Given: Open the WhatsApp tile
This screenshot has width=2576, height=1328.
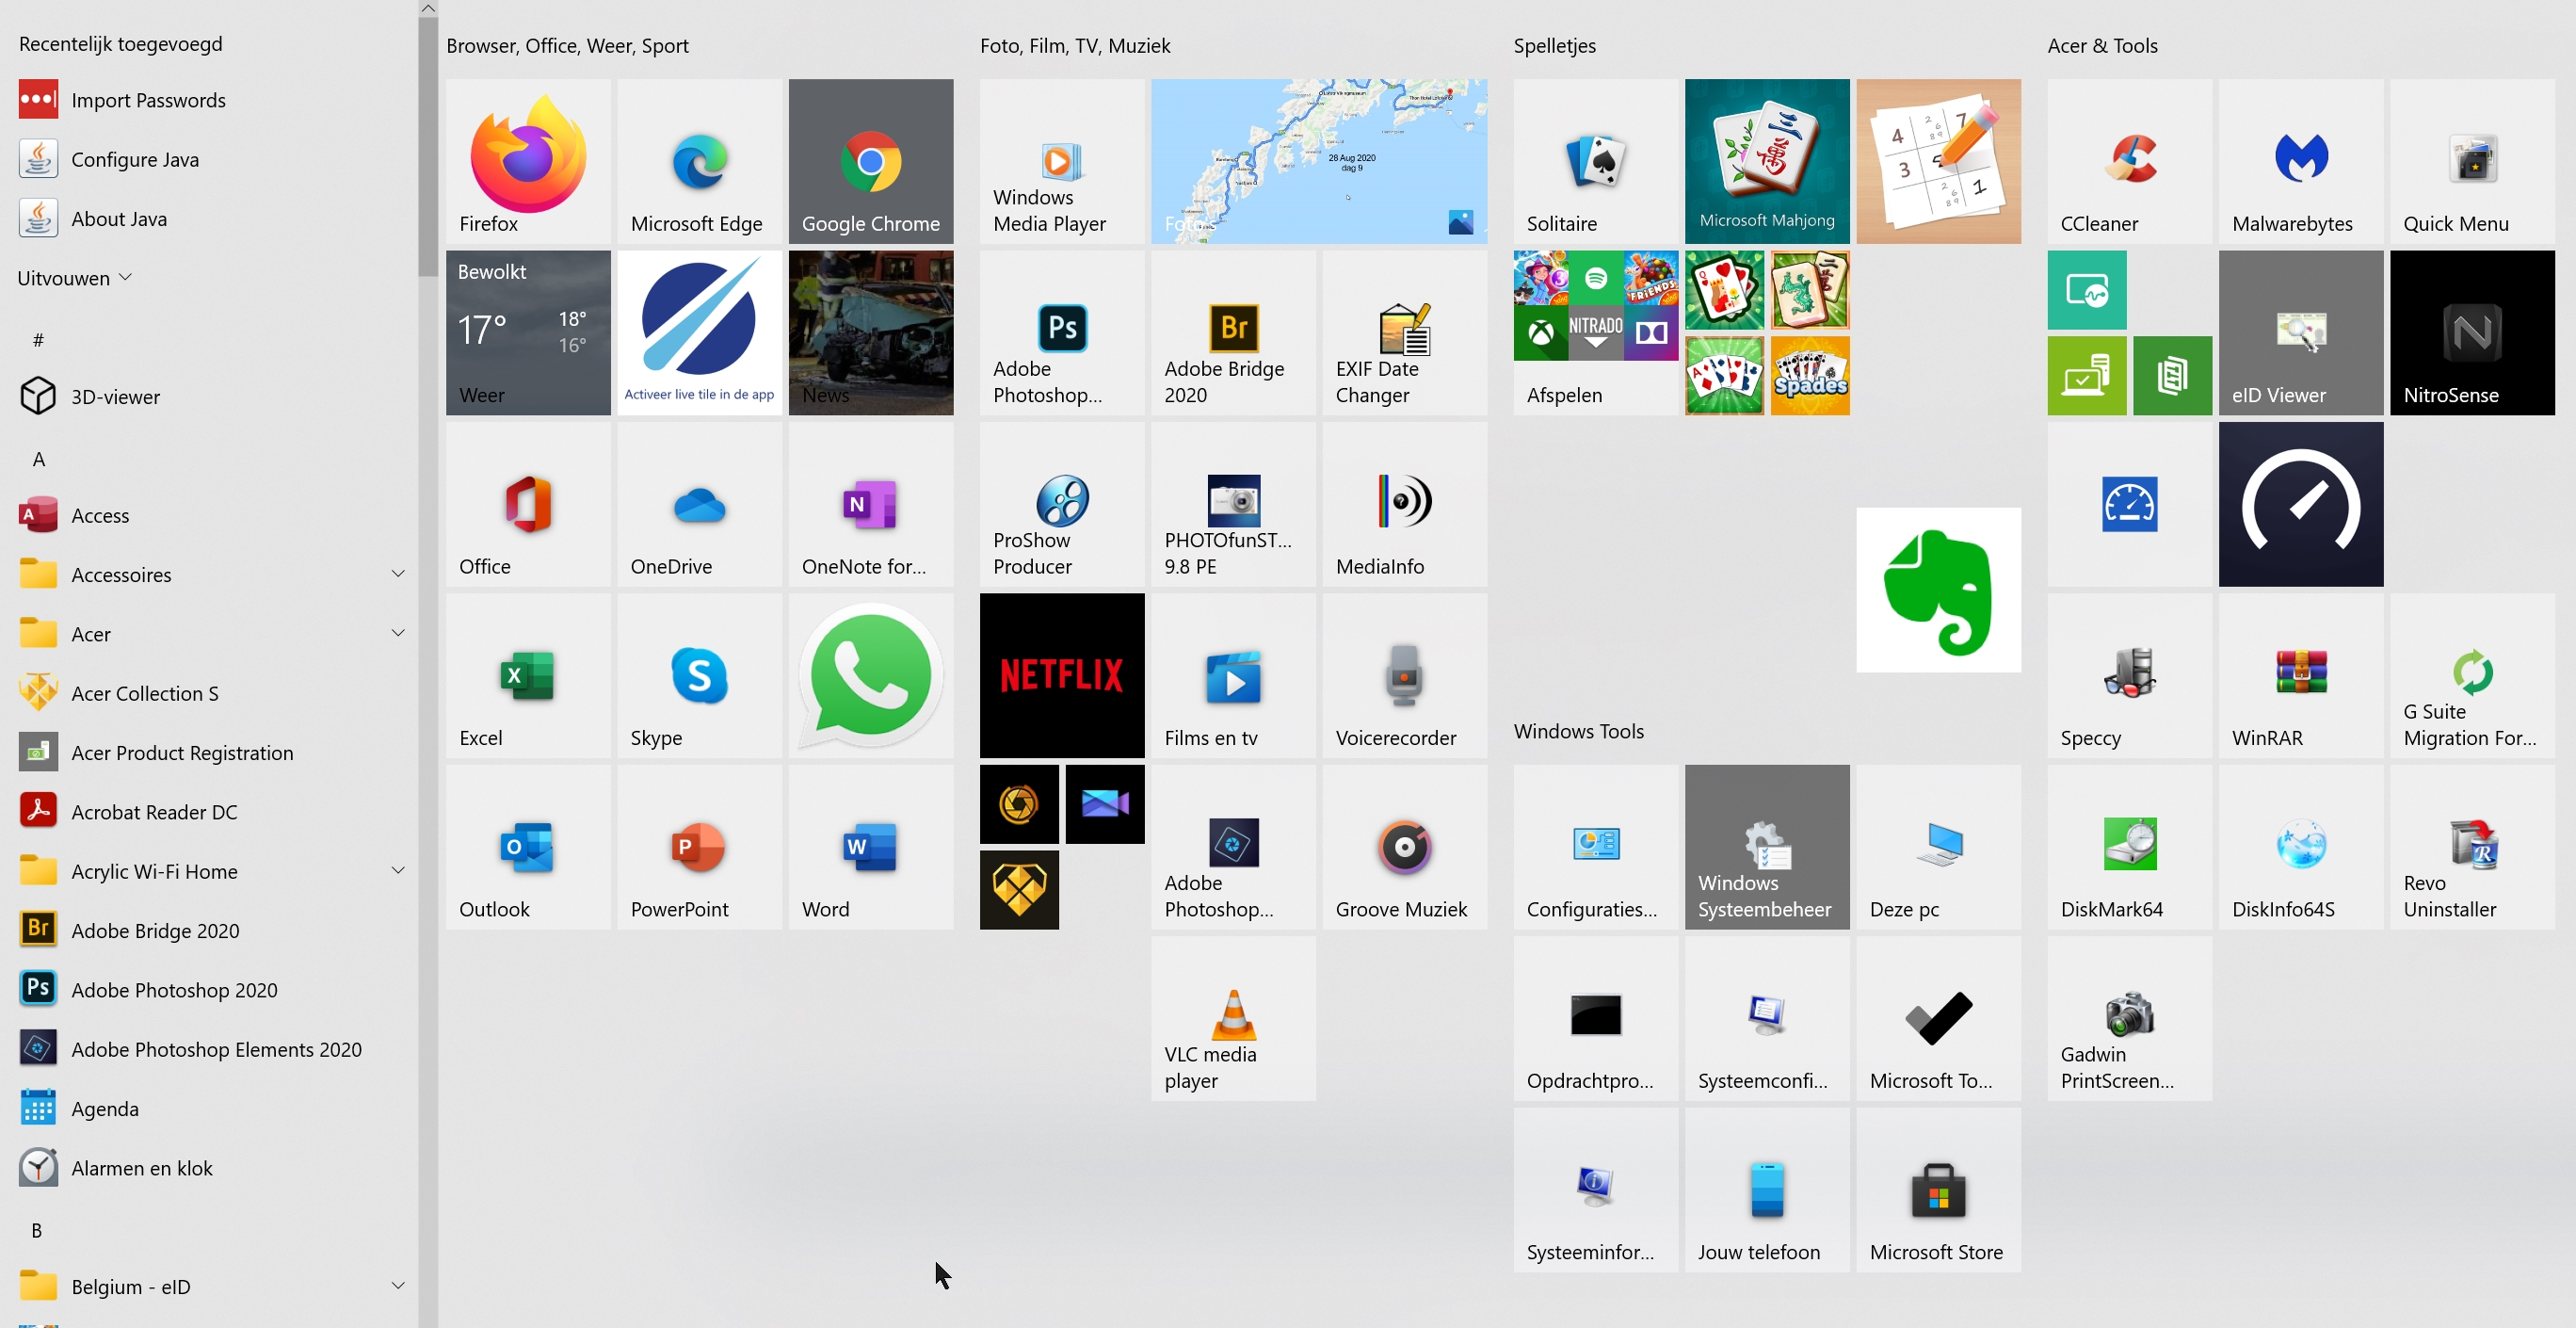Looking at the screenshot, I should pyautogui.click(x=870, y=675).
